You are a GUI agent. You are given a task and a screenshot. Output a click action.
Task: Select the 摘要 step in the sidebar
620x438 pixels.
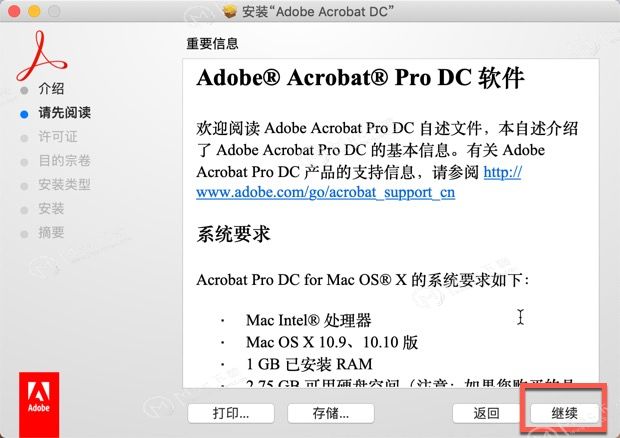pos(51,233)
